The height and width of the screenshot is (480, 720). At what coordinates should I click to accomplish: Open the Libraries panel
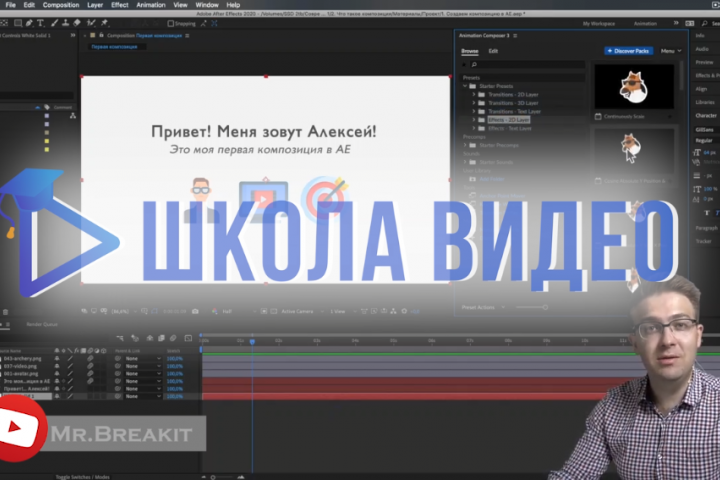[705, 102]
